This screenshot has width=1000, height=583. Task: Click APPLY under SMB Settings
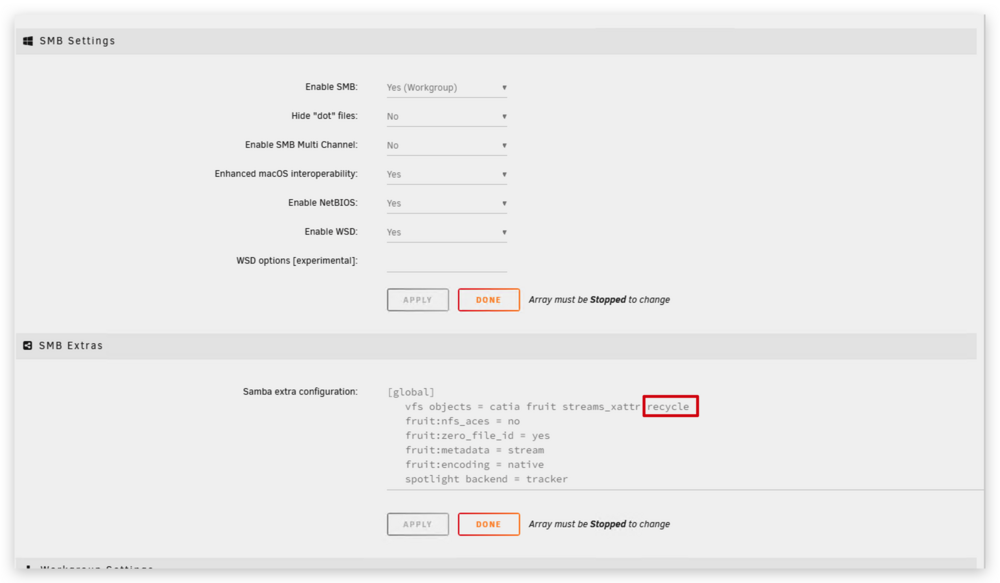click(x=418, y=300)
